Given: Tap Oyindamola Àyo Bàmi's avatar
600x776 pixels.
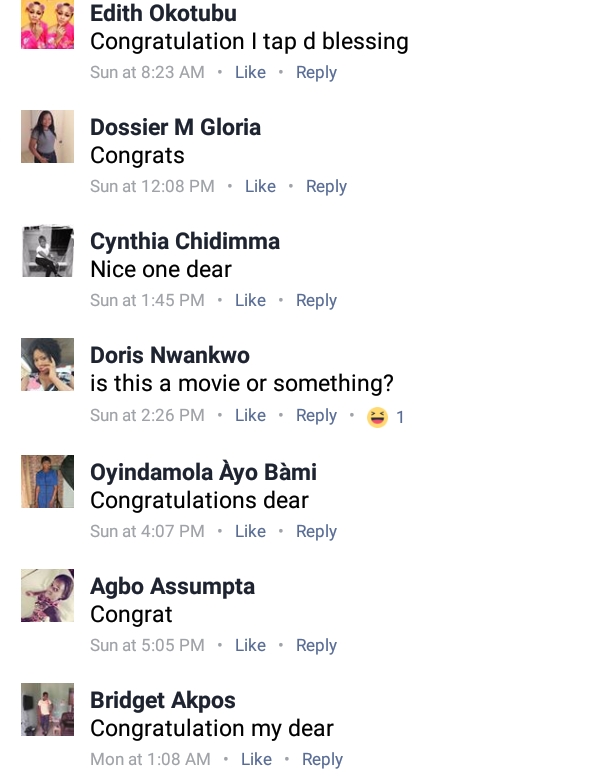Looking at the screenshot, I should 48,481.
